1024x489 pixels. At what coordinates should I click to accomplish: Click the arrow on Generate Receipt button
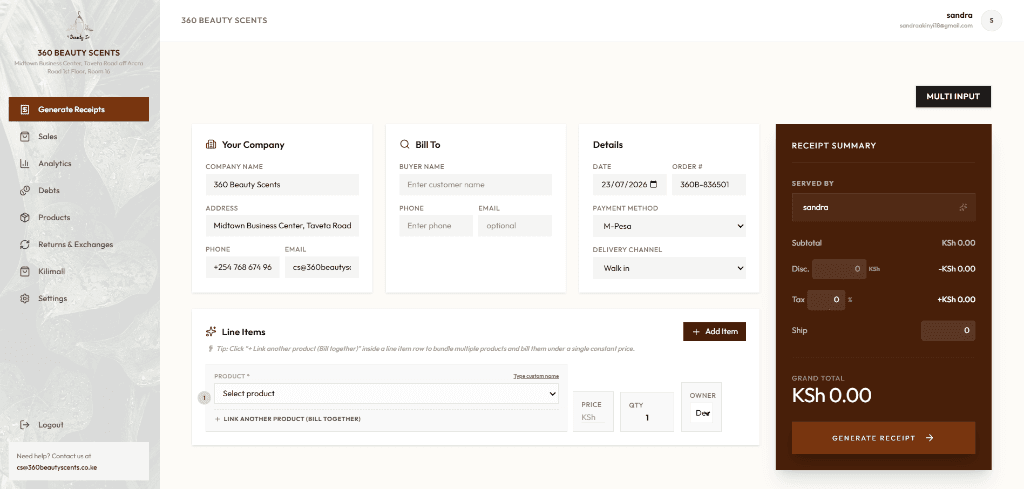930,438
